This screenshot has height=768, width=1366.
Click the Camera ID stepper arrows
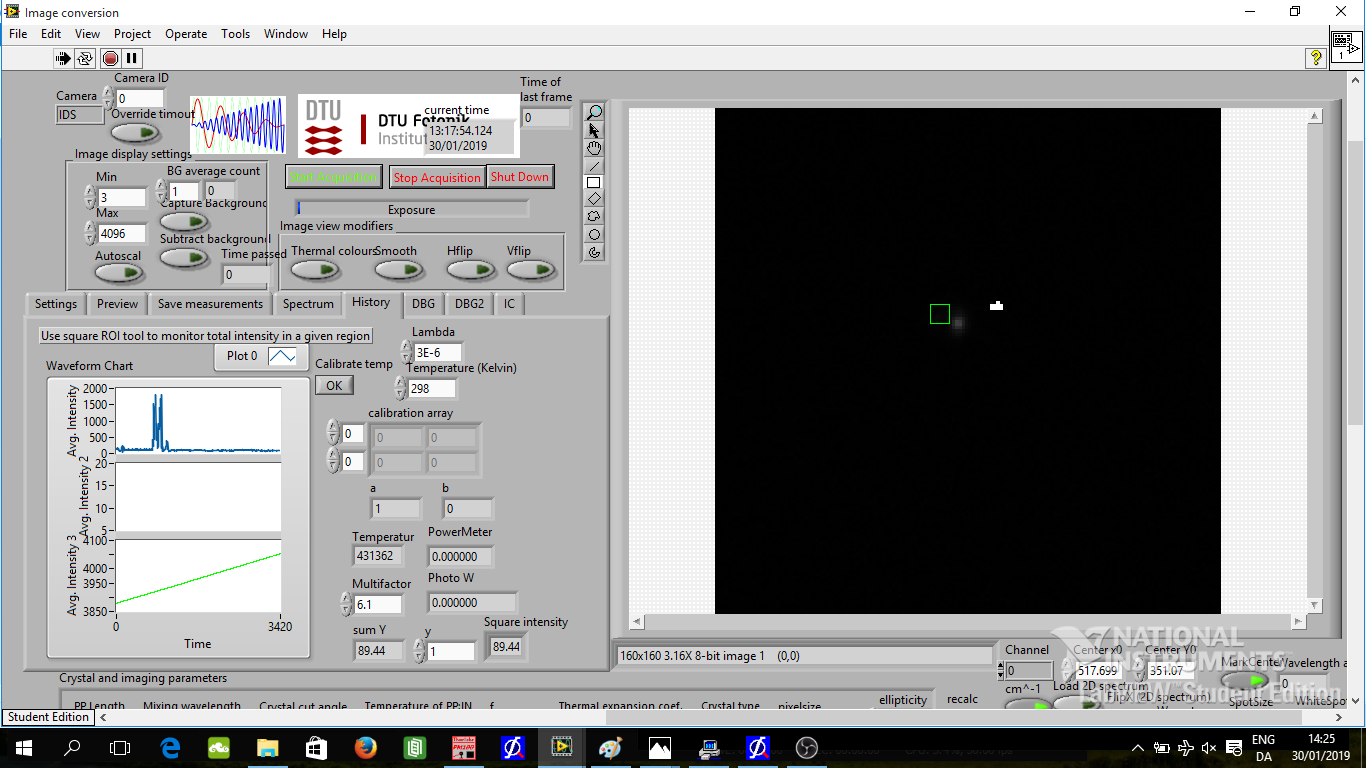click(x=109, y=98)
